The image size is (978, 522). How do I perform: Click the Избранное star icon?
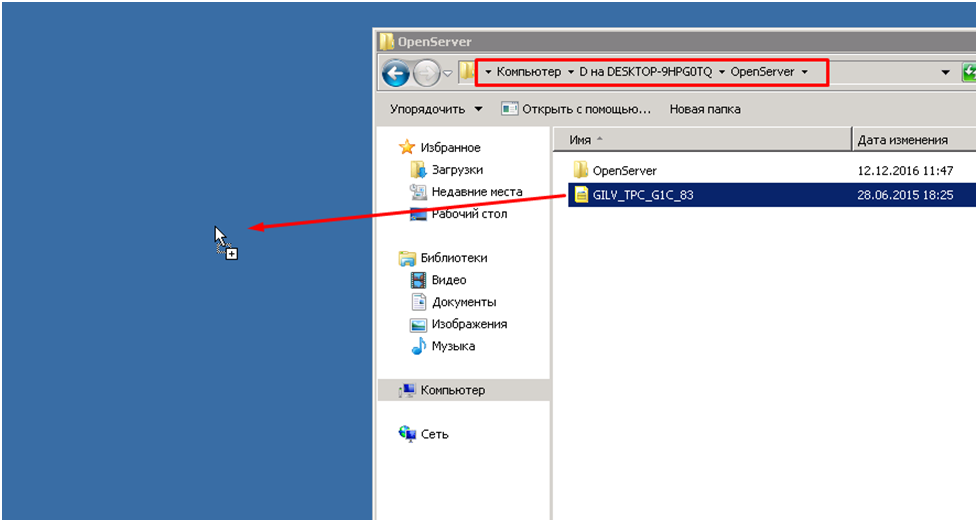pos(407,147)
